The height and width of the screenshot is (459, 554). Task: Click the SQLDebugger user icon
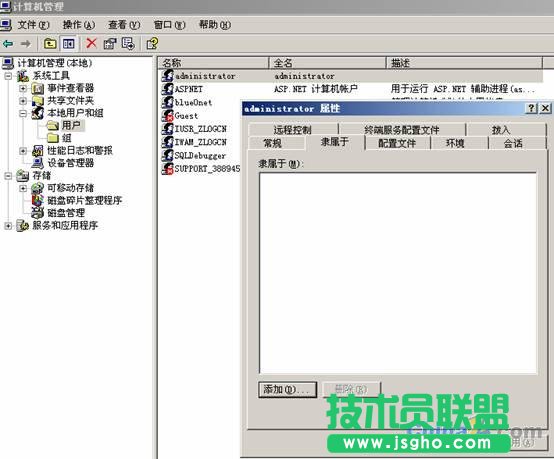point(167,155)
